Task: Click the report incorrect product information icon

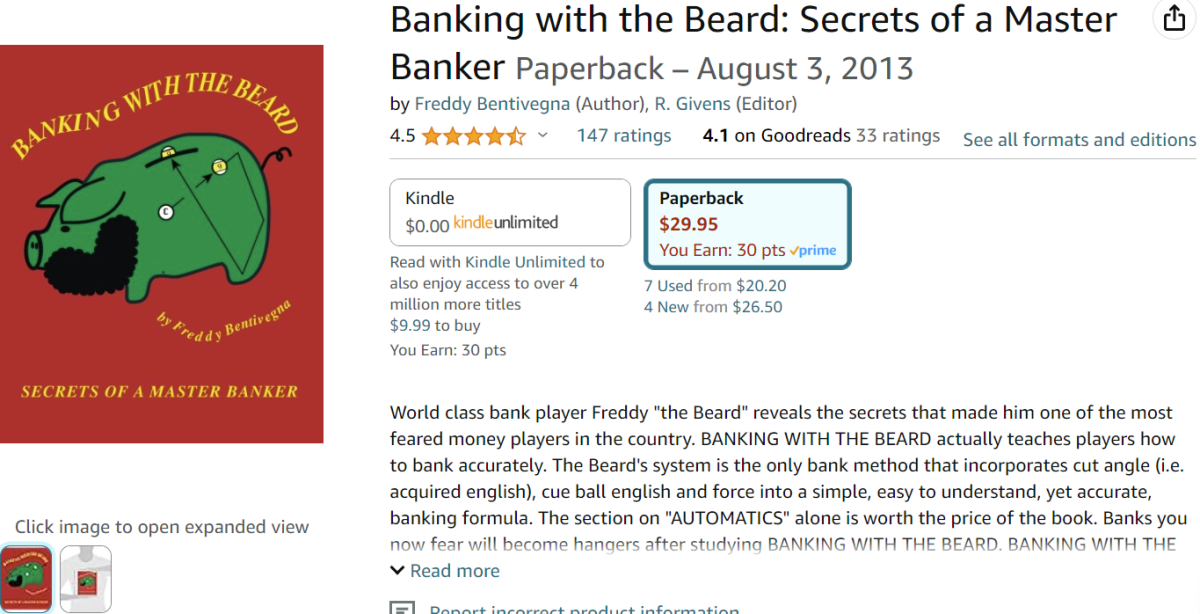Action: [x=402, y=608]
